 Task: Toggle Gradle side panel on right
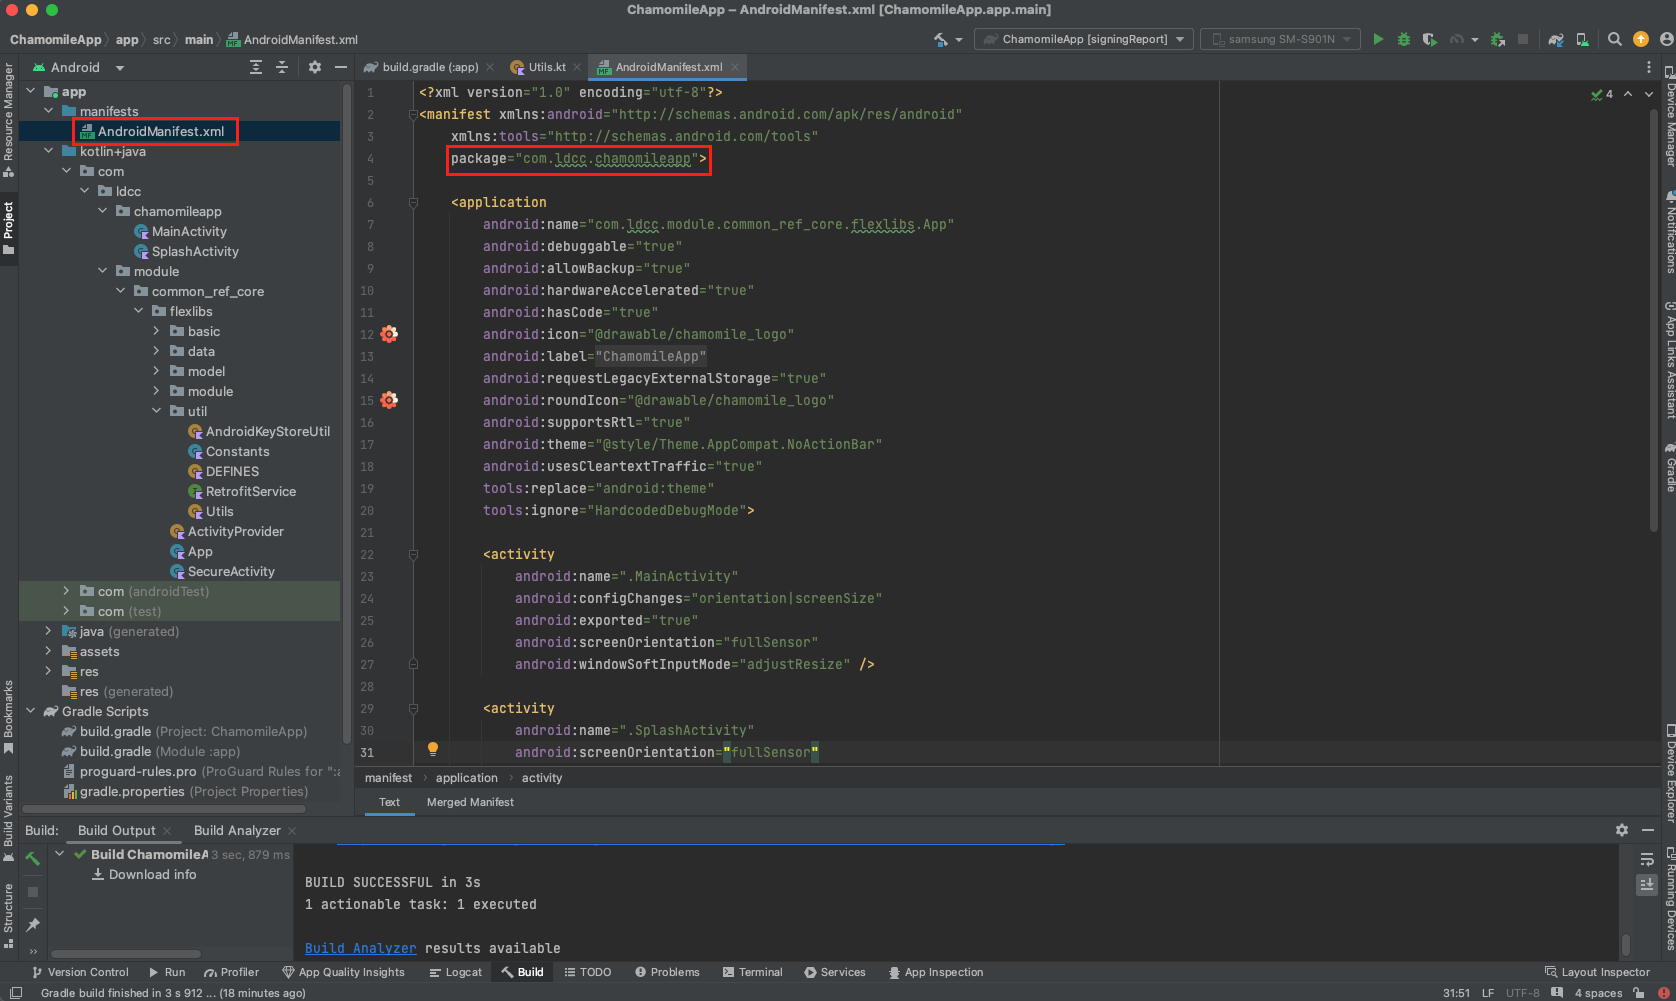tap(1668, 467)
